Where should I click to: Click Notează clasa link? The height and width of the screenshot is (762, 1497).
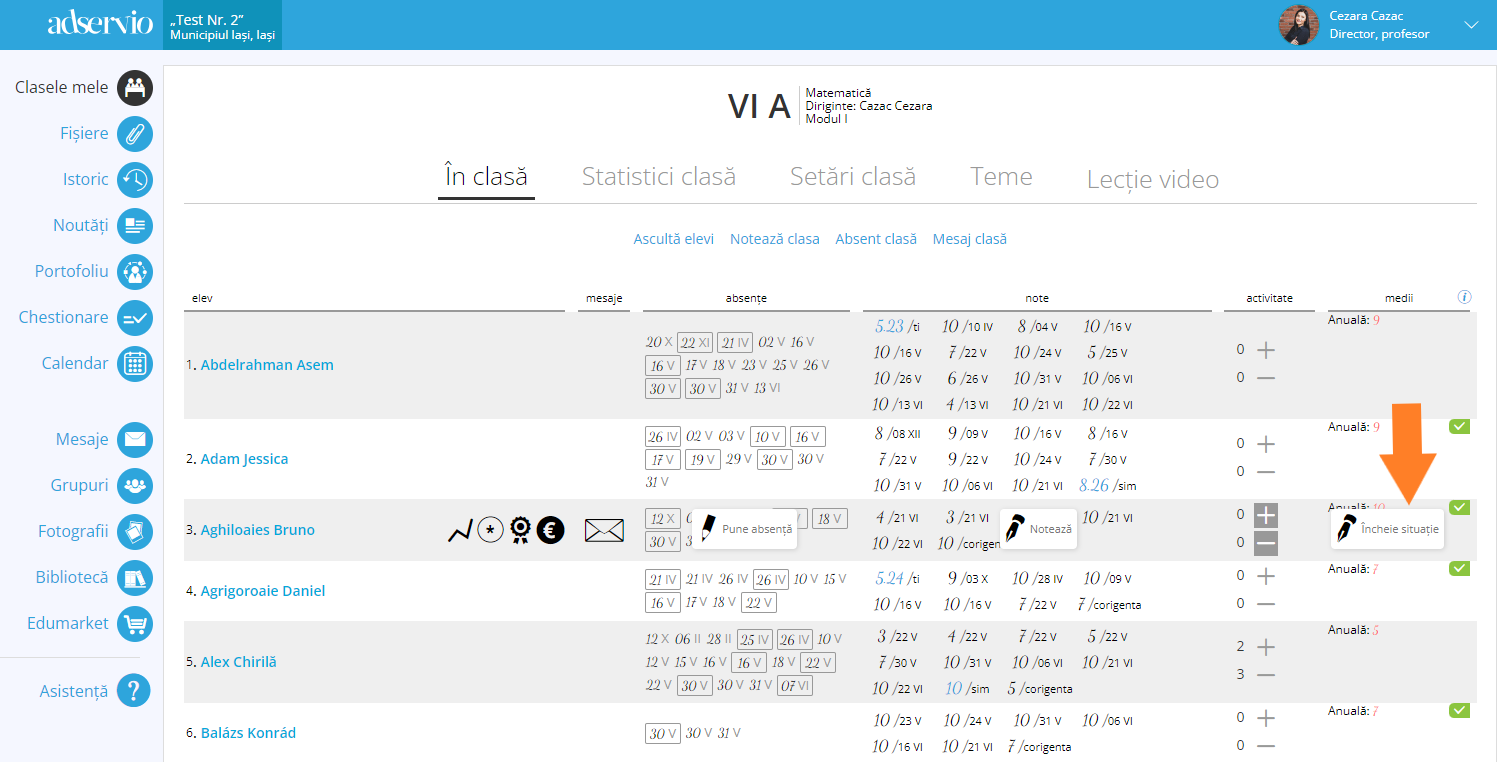pyautogui.click(x=774, y=239)
